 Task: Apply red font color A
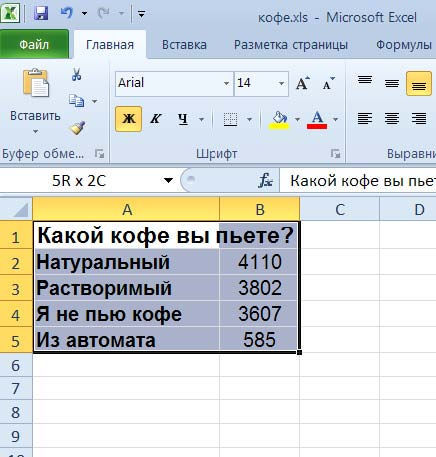317,120
